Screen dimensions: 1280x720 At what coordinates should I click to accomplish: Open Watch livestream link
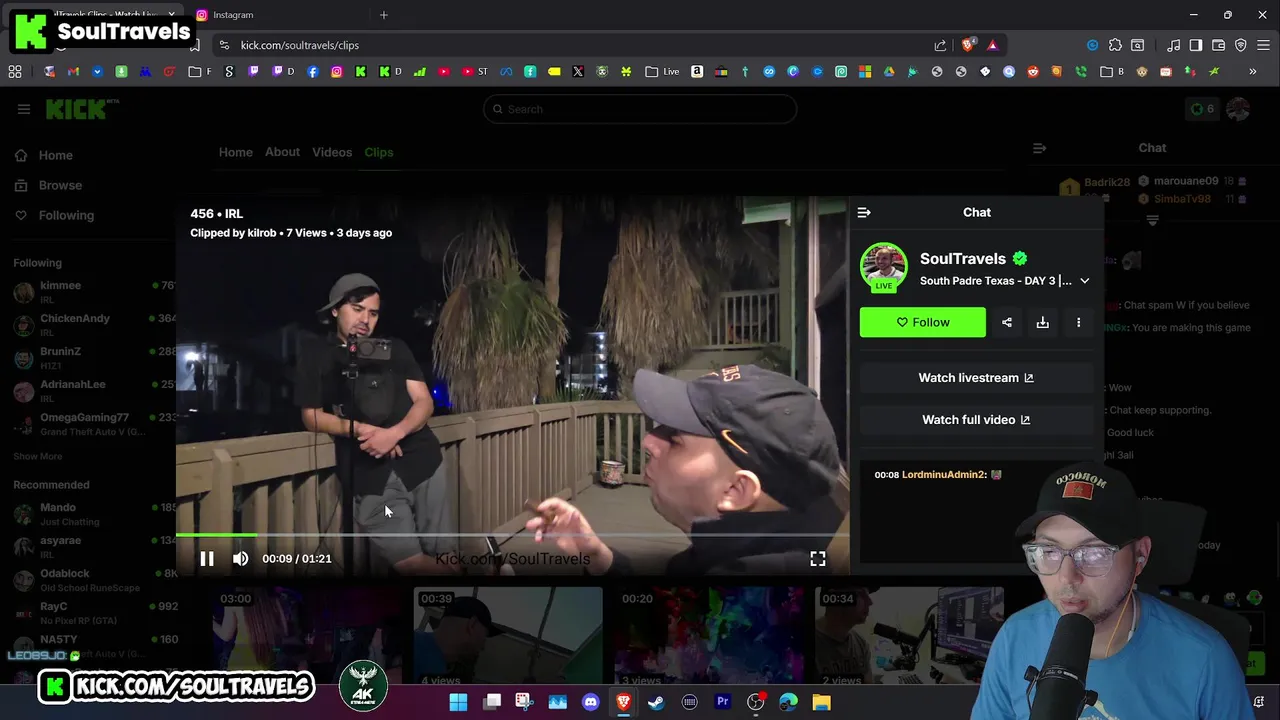coord(976,378)
